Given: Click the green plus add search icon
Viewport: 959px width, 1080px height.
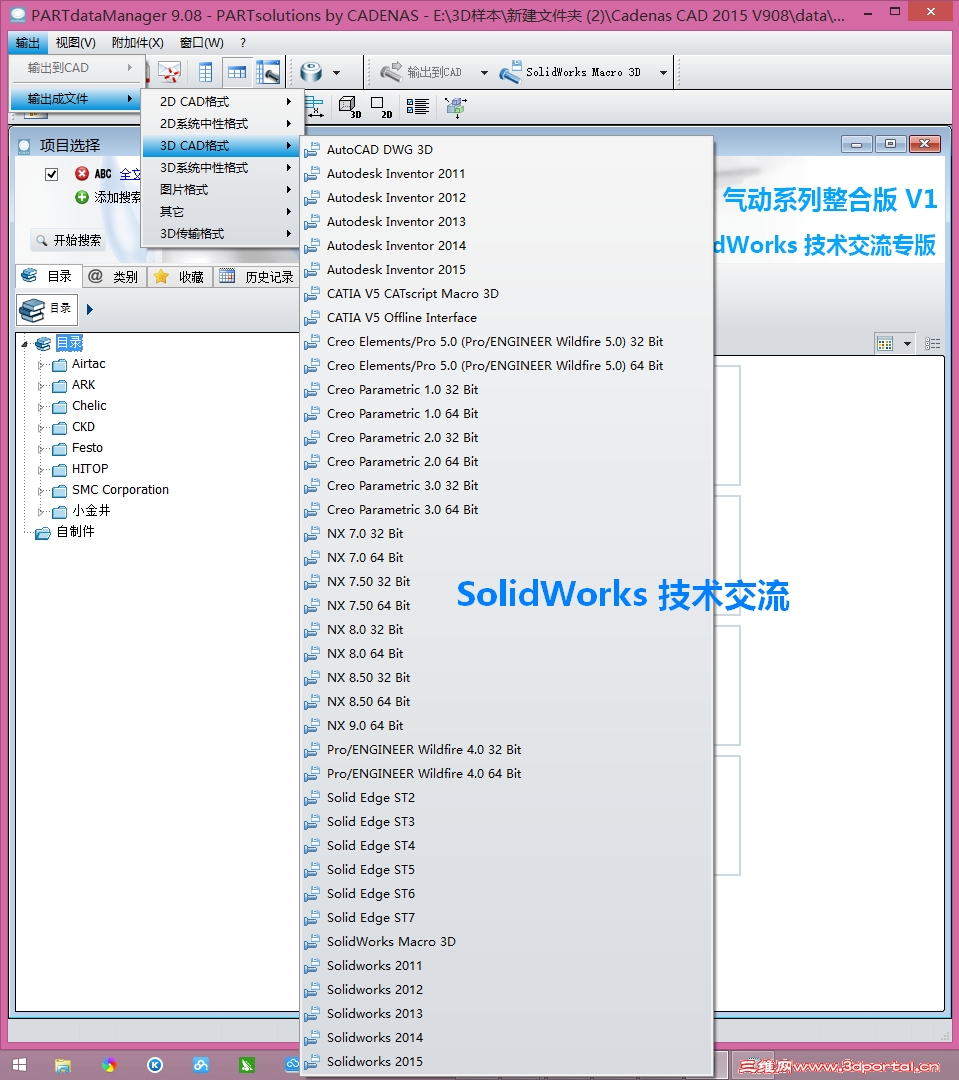Looking at the screenshot, I should pos(82,198).
